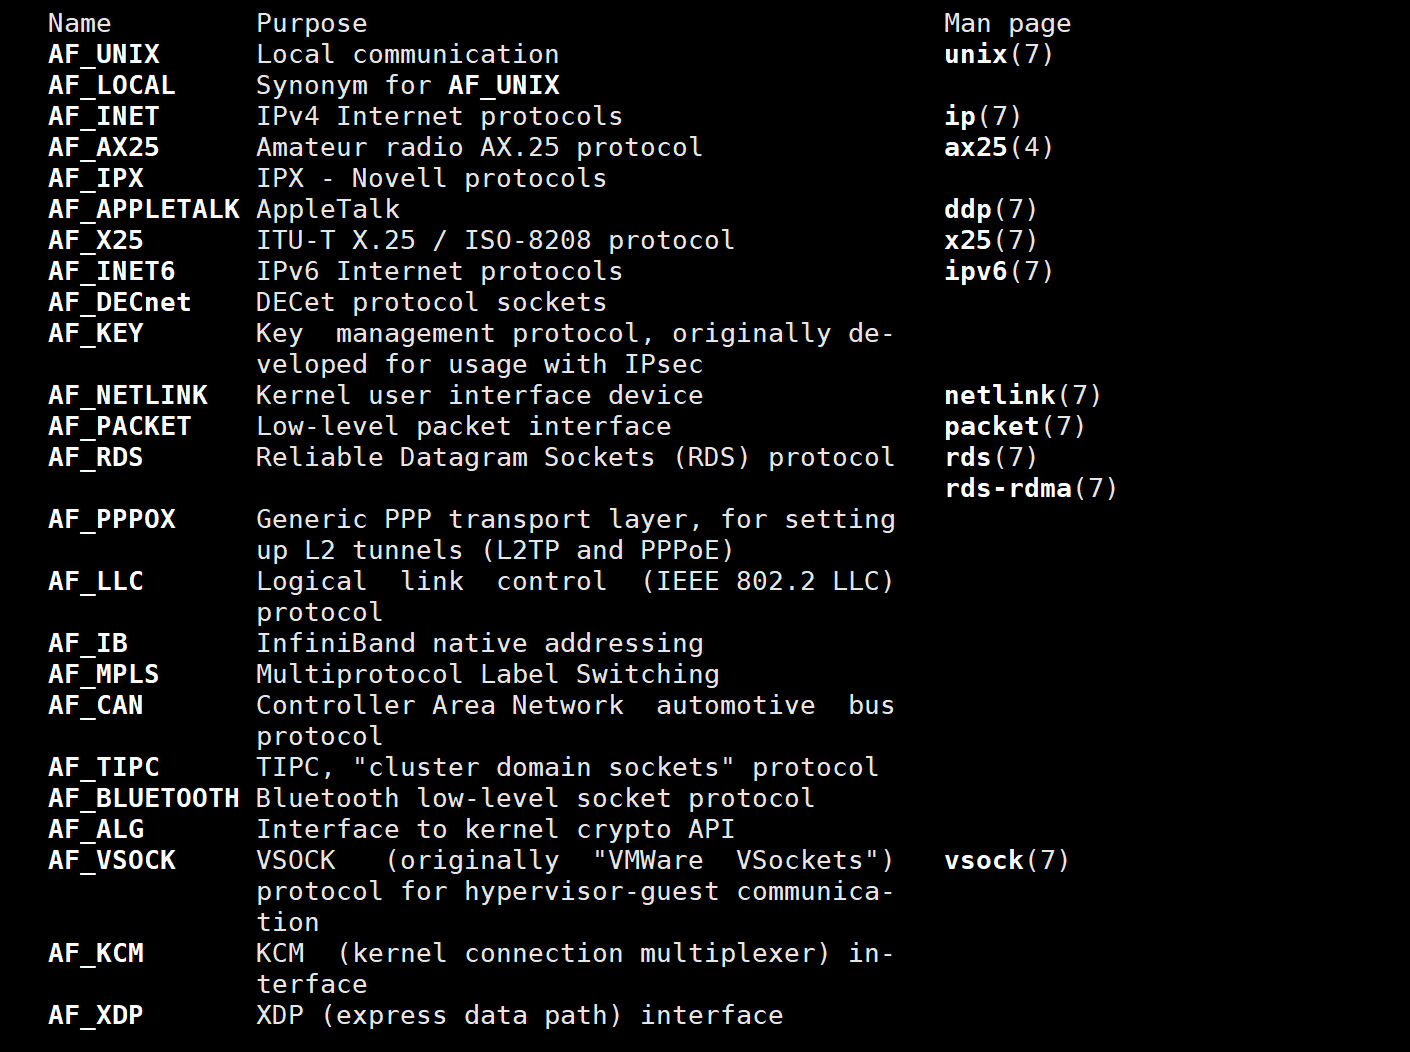This screenshot has height=1052, width=1410.
Task: Click the ip(7) man page reference
Action: pyautogui.click(x=983, y=116)
